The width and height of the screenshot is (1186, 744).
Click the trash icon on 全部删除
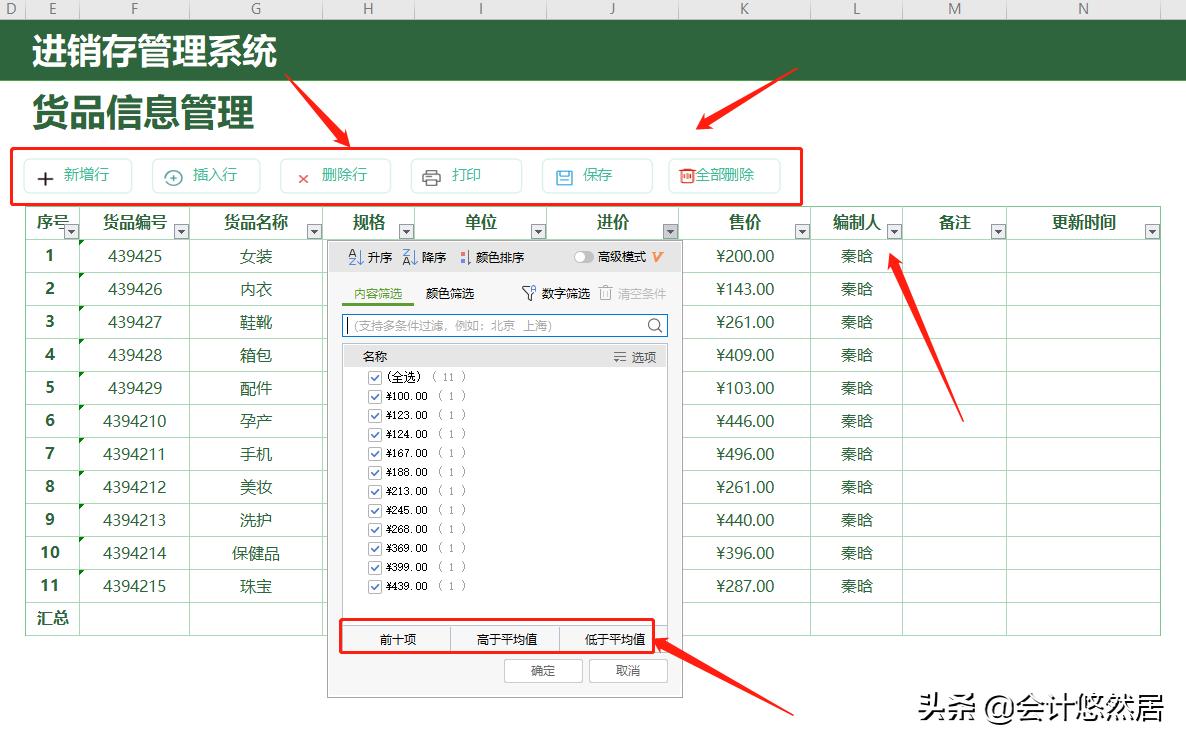(x=686, y=176)
